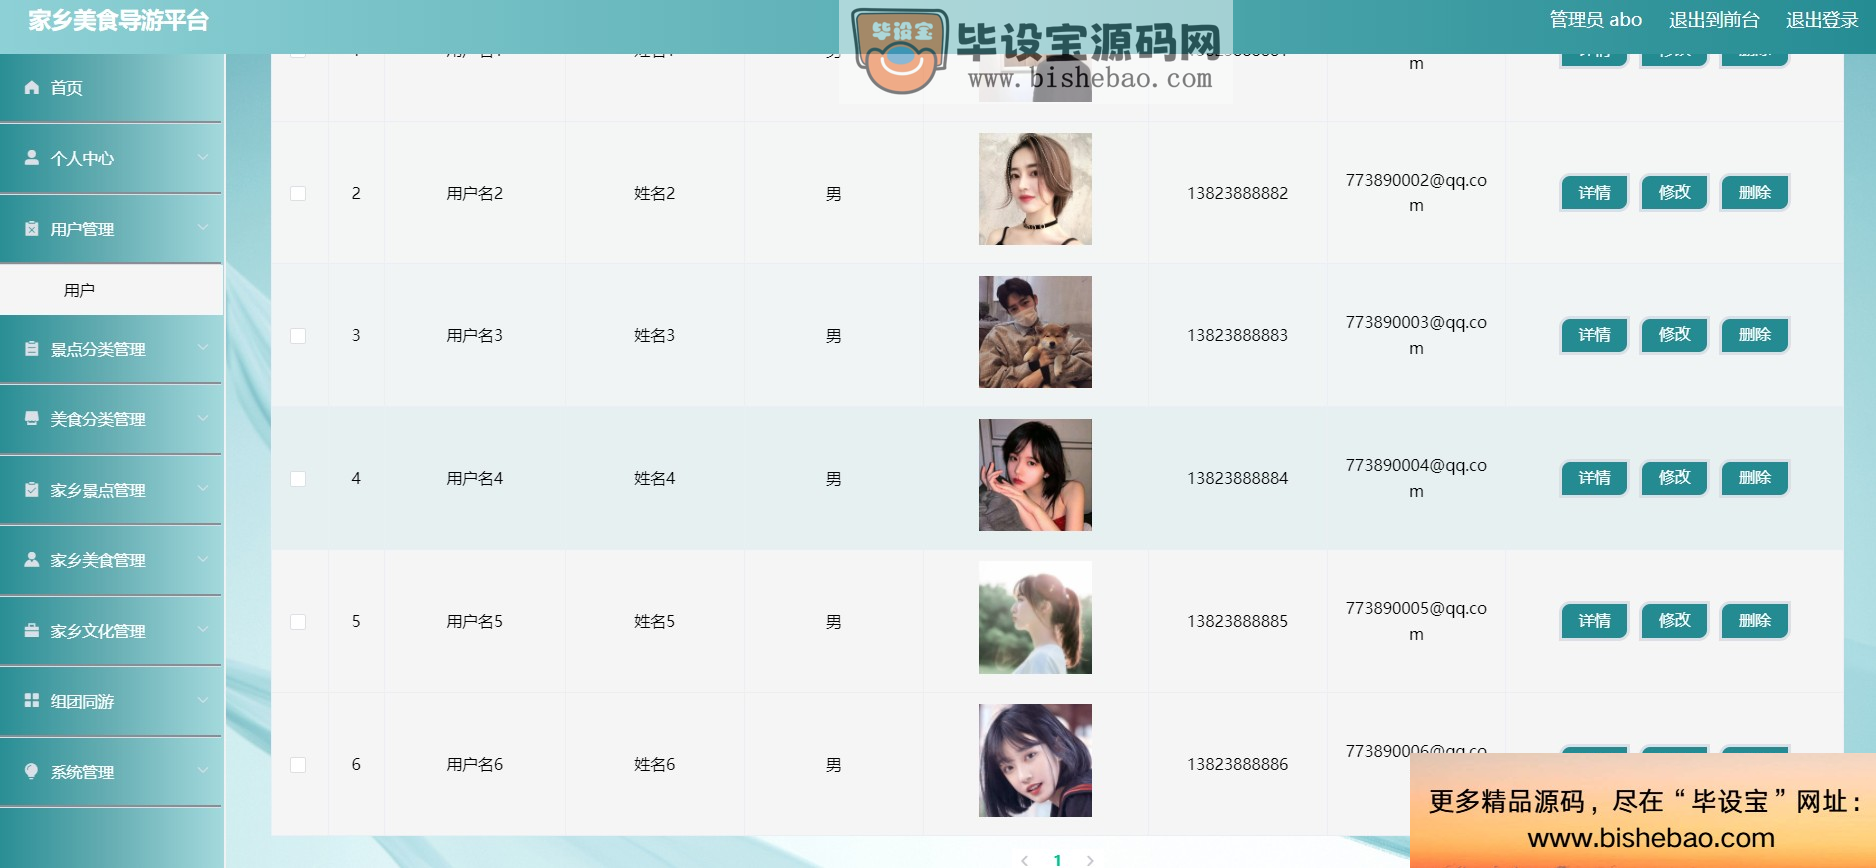Screen dimensions: 1876x868
Task: Tick the checkbox for row 2
Action: (298, 194)
